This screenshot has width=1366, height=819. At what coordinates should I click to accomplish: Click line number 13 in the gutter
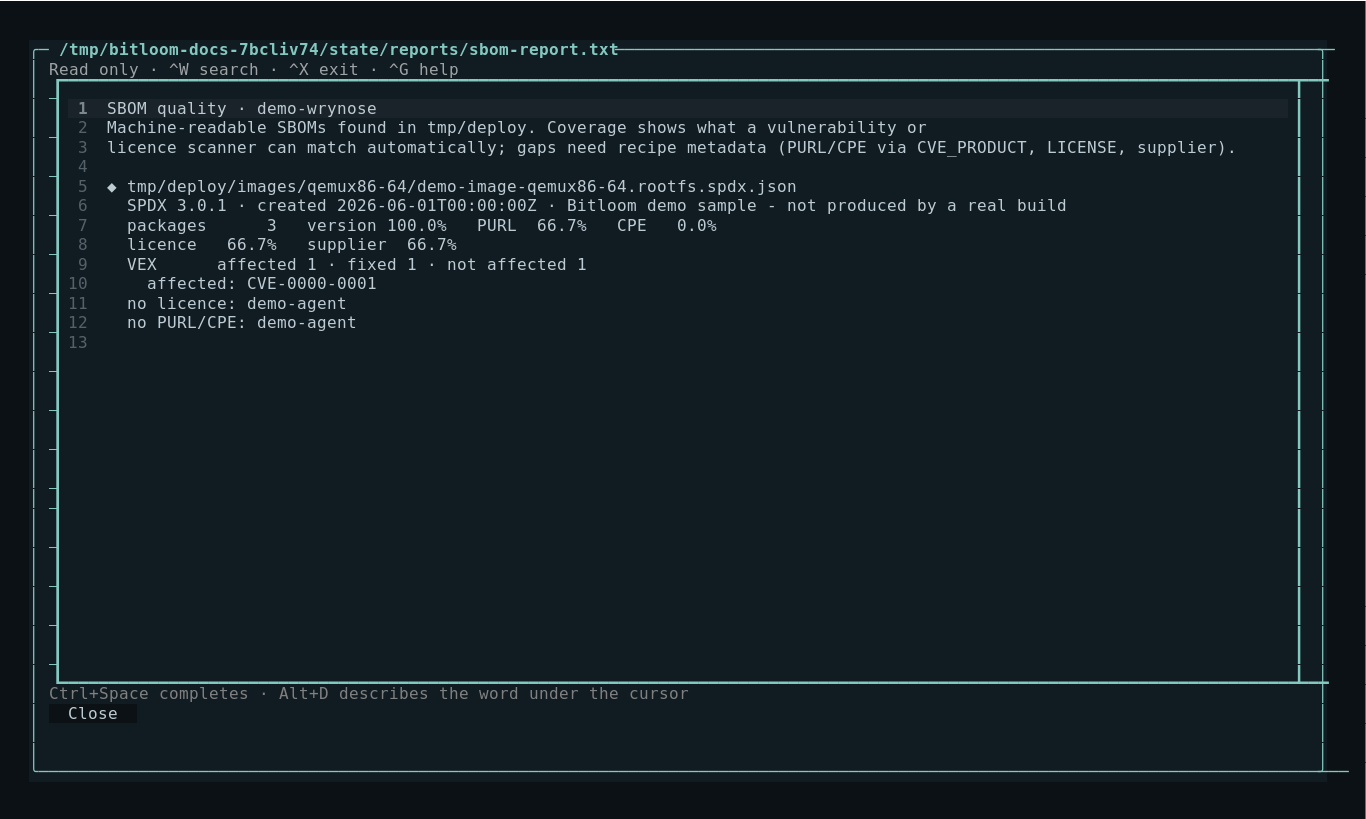tap(78, 342)
